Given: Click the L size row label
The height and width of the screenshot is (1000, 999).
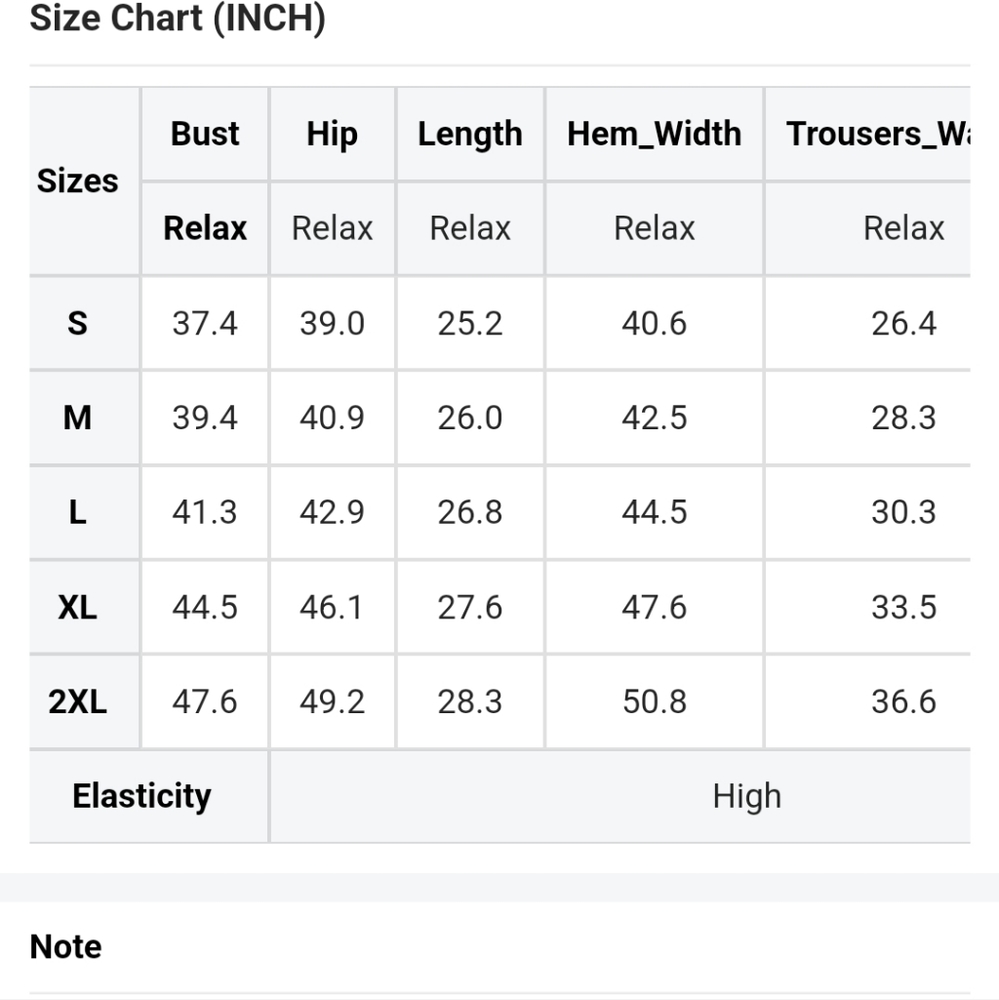Looking at the screenshot, I should [78, 512].
